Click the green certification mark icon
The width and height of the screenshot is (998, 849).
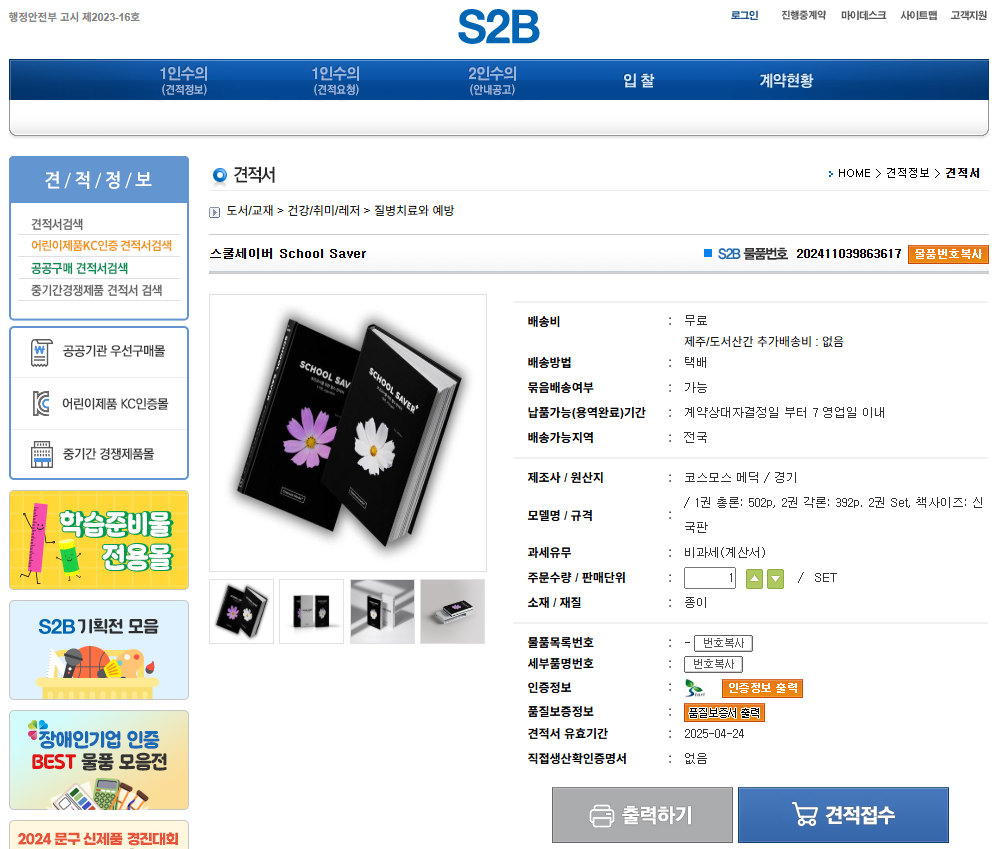click(694, 688)
